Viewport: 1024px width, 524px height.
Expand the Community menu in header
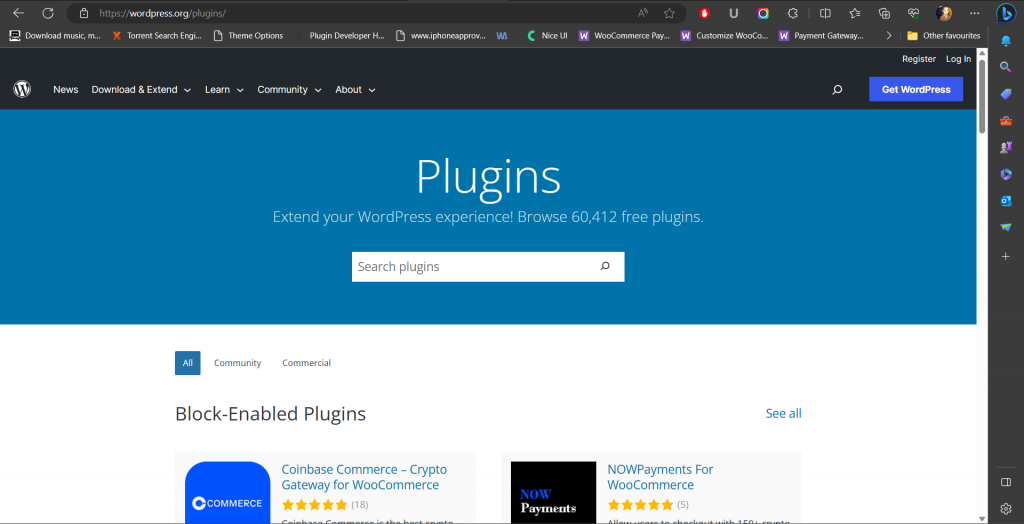(x=289, y=90)
